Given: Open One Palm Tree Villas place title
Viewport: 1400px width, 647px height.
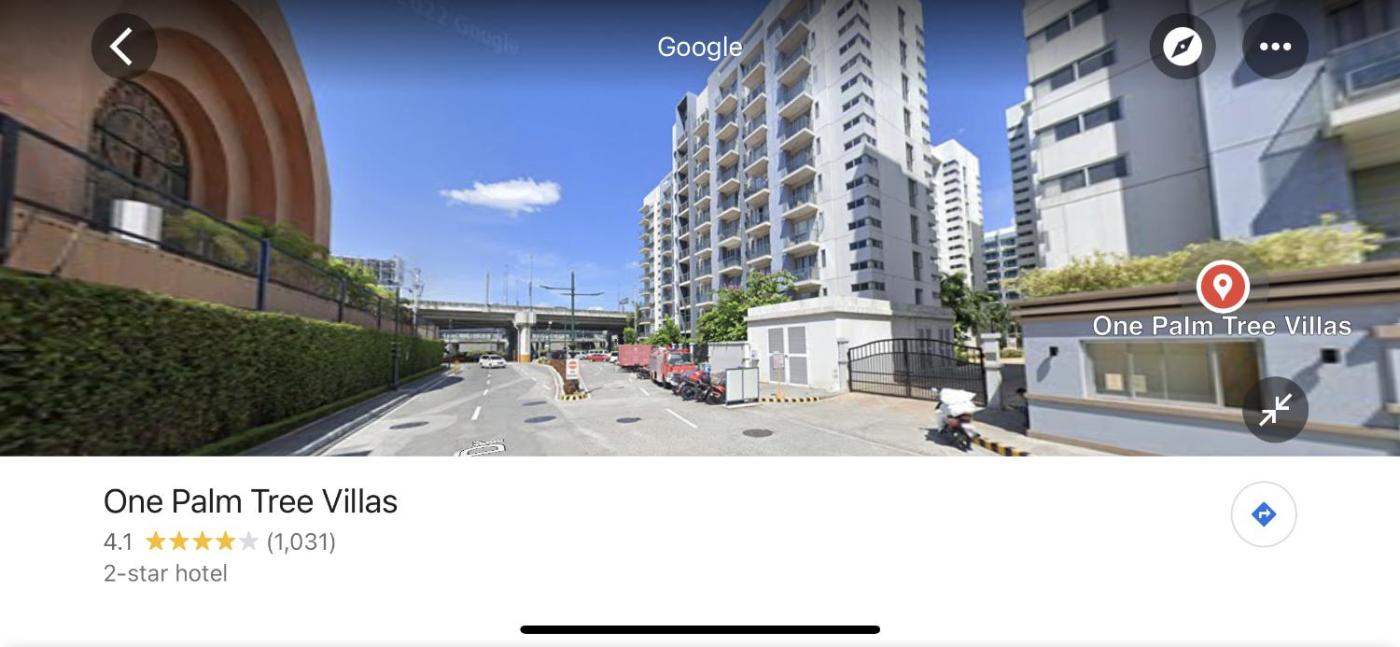Looking at the screenshot, I should (x=251, y=501).
